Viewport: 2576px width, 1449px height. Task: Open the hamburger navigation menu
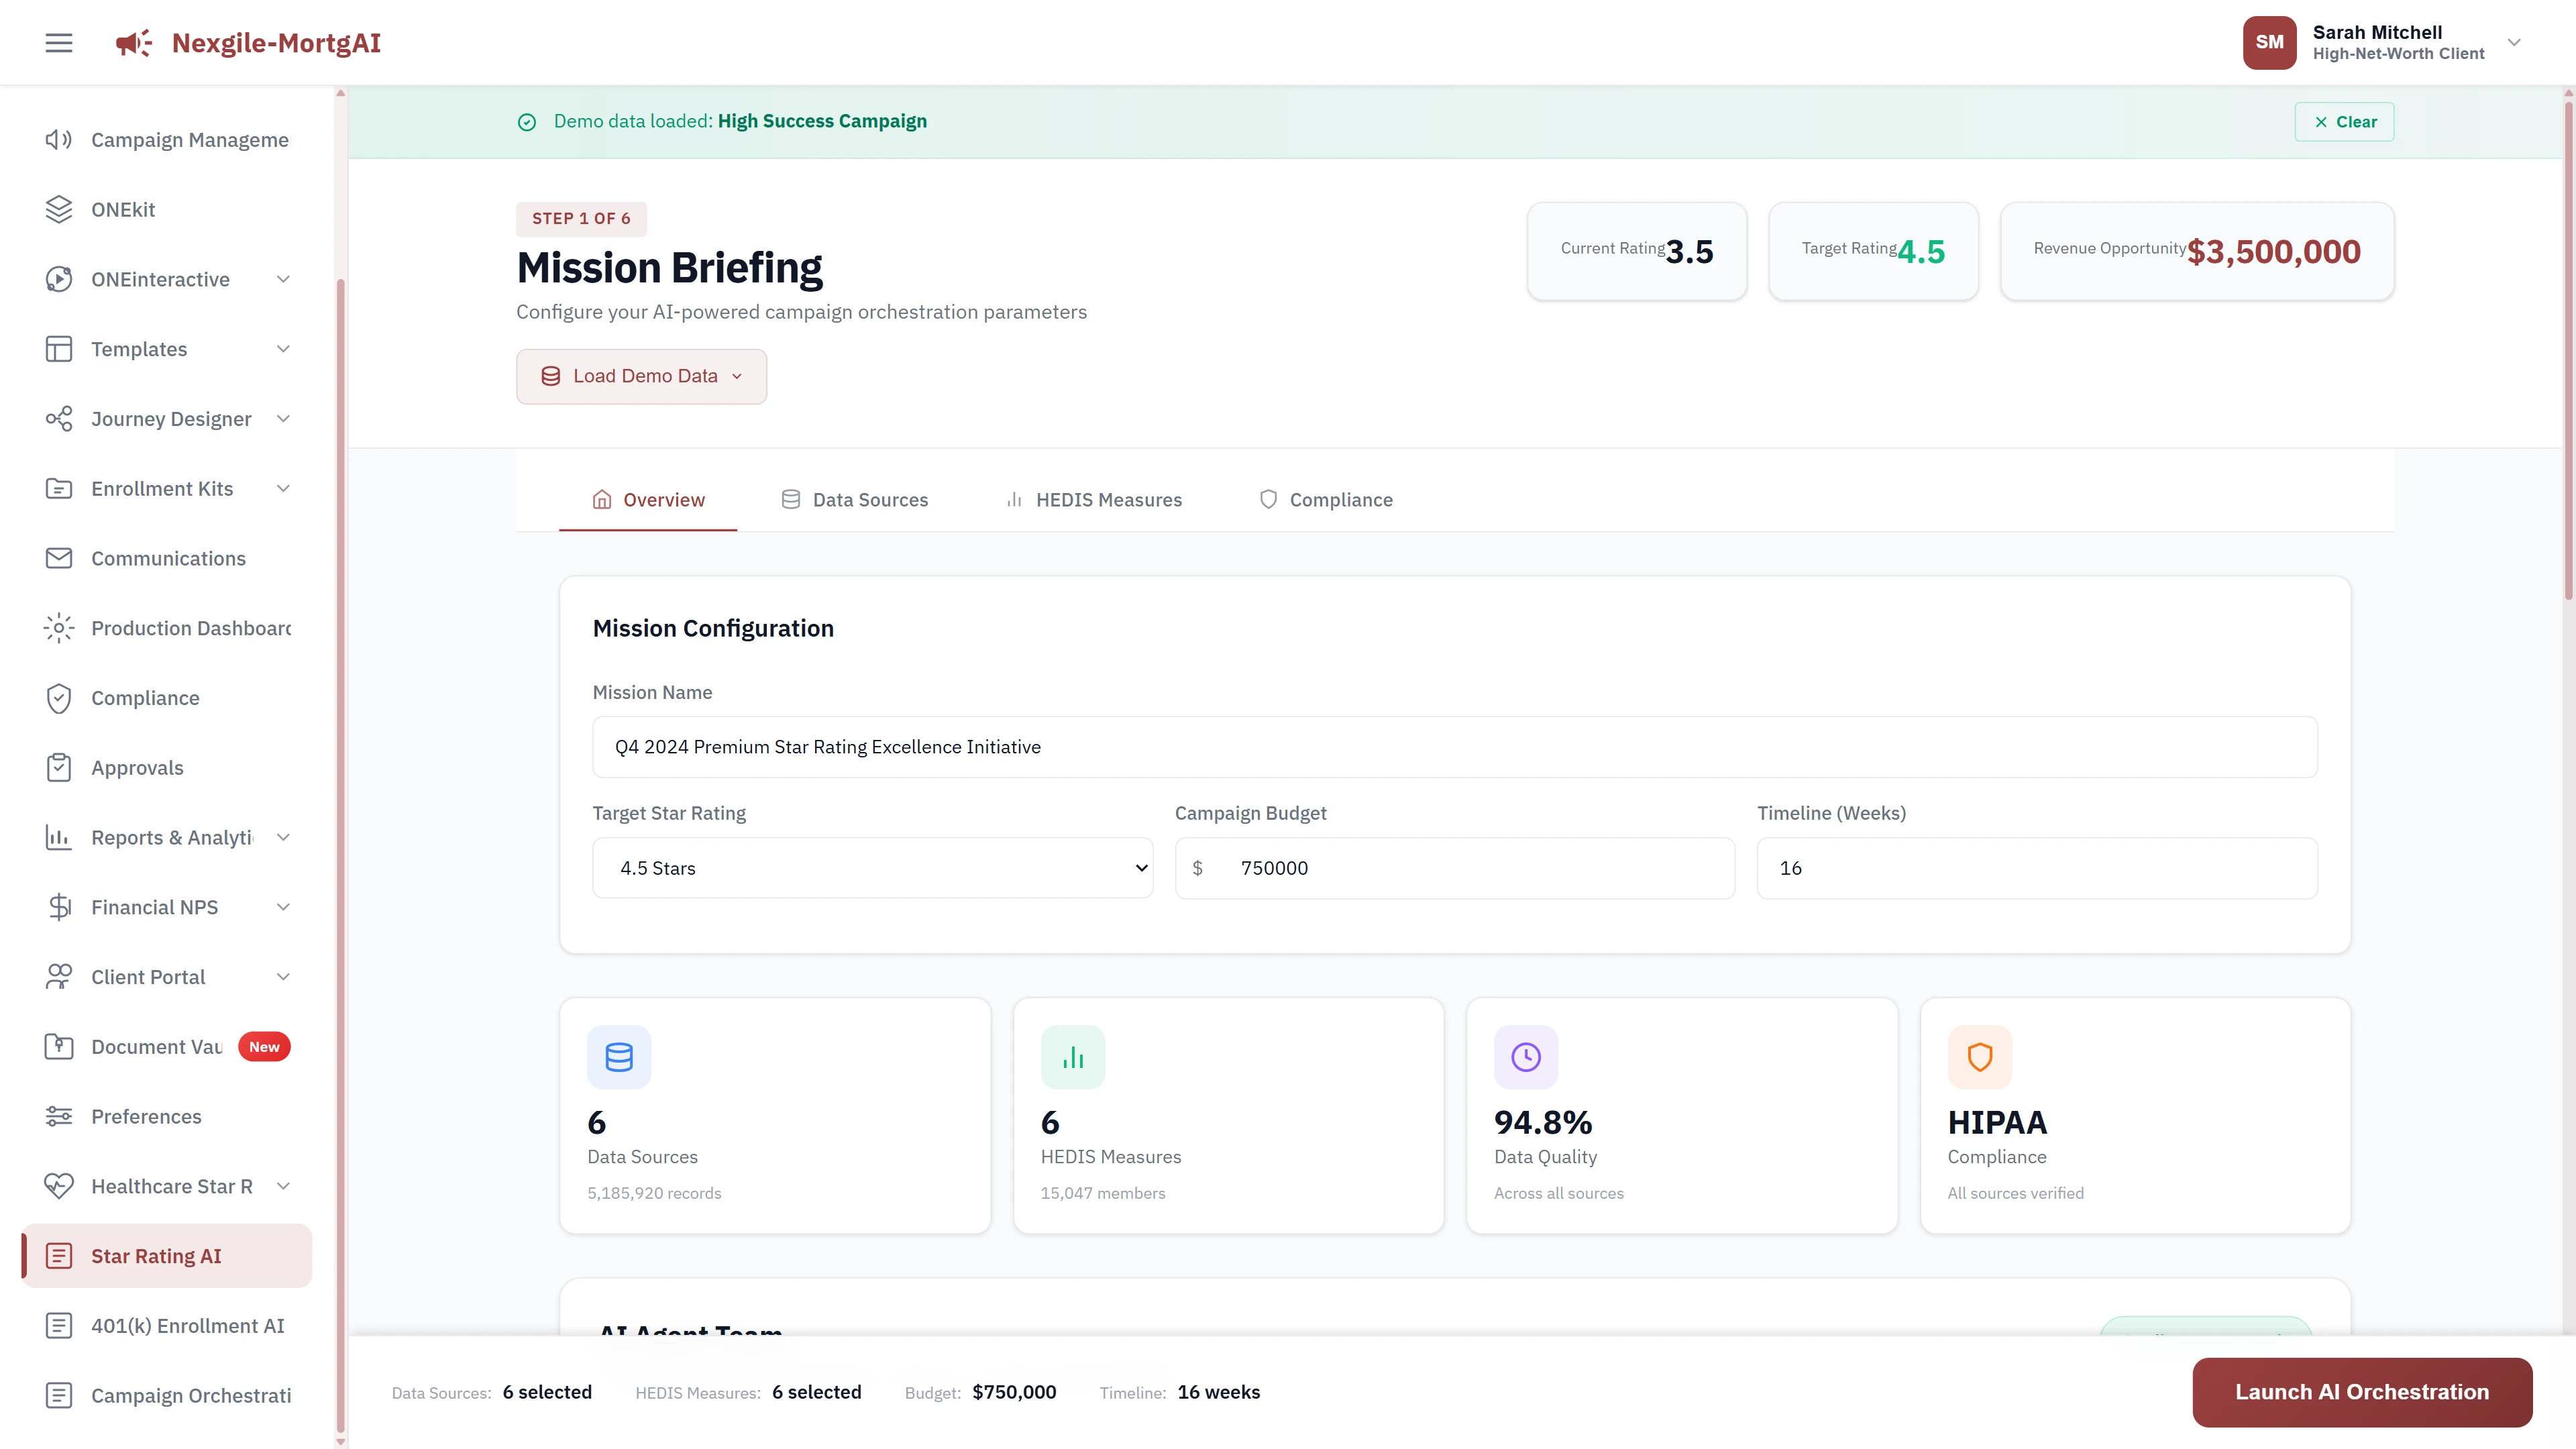point(58,42)
